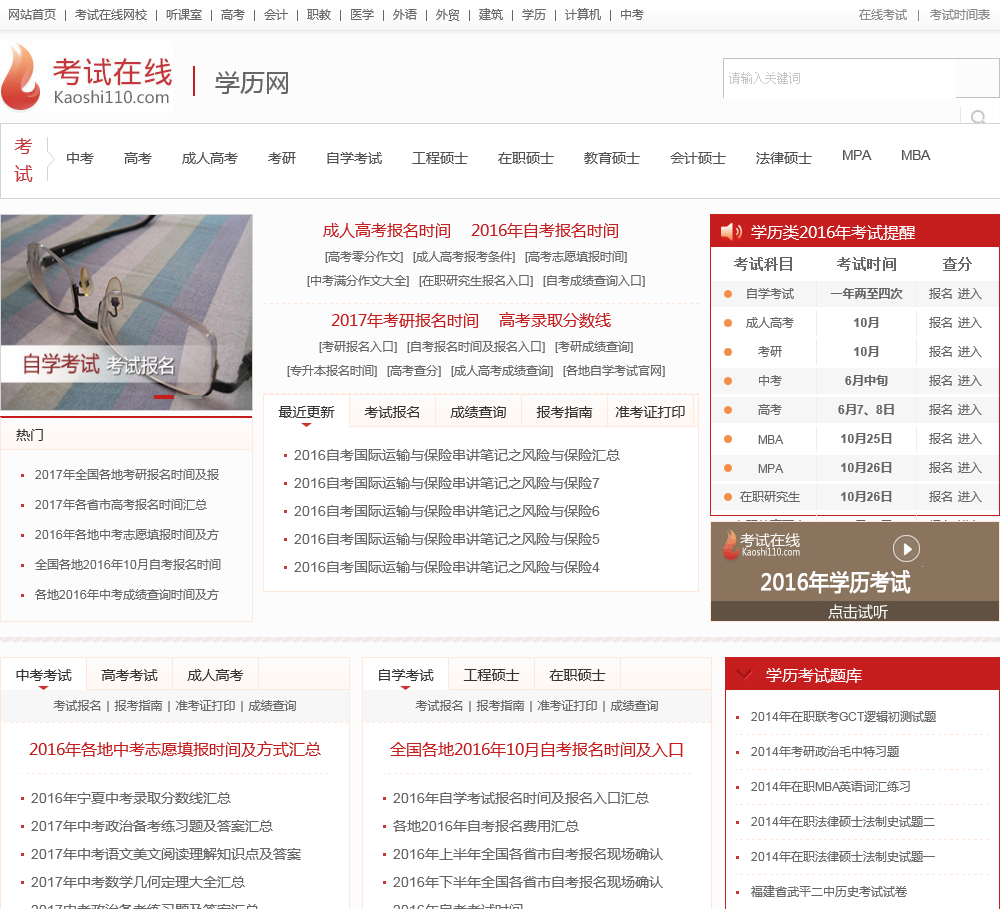Open the [自考成绩查询入口] link
Image resolution: width=1000 pixels, height=909 pixels.
594,281
